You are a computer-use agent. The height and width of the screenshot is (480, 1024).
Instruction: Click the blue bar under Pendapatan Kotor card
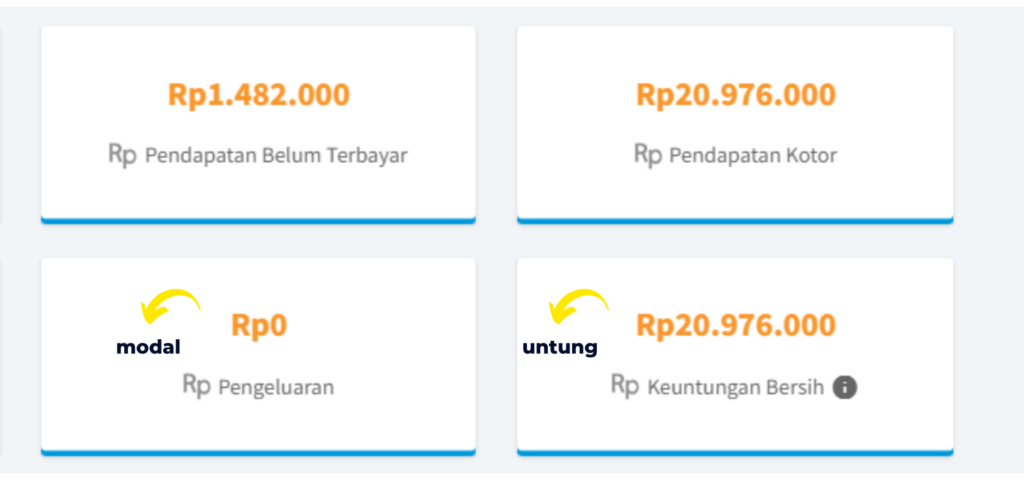point(735,221)
